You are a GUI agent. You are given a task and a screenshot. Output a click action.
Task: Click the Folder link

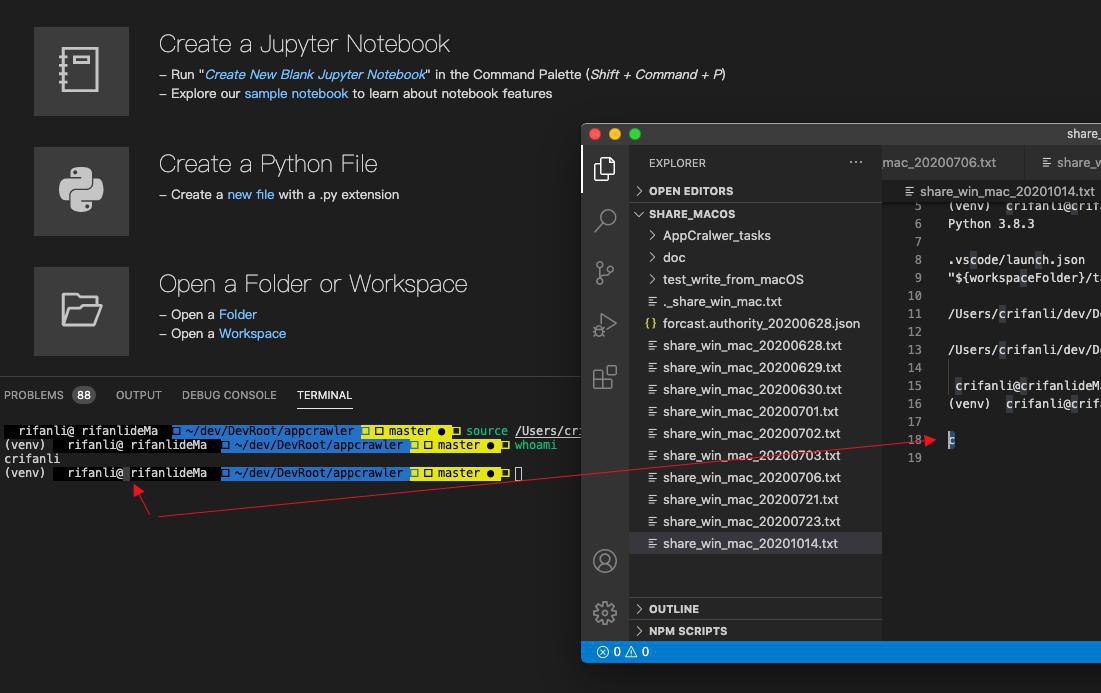[x=237, y=315]
